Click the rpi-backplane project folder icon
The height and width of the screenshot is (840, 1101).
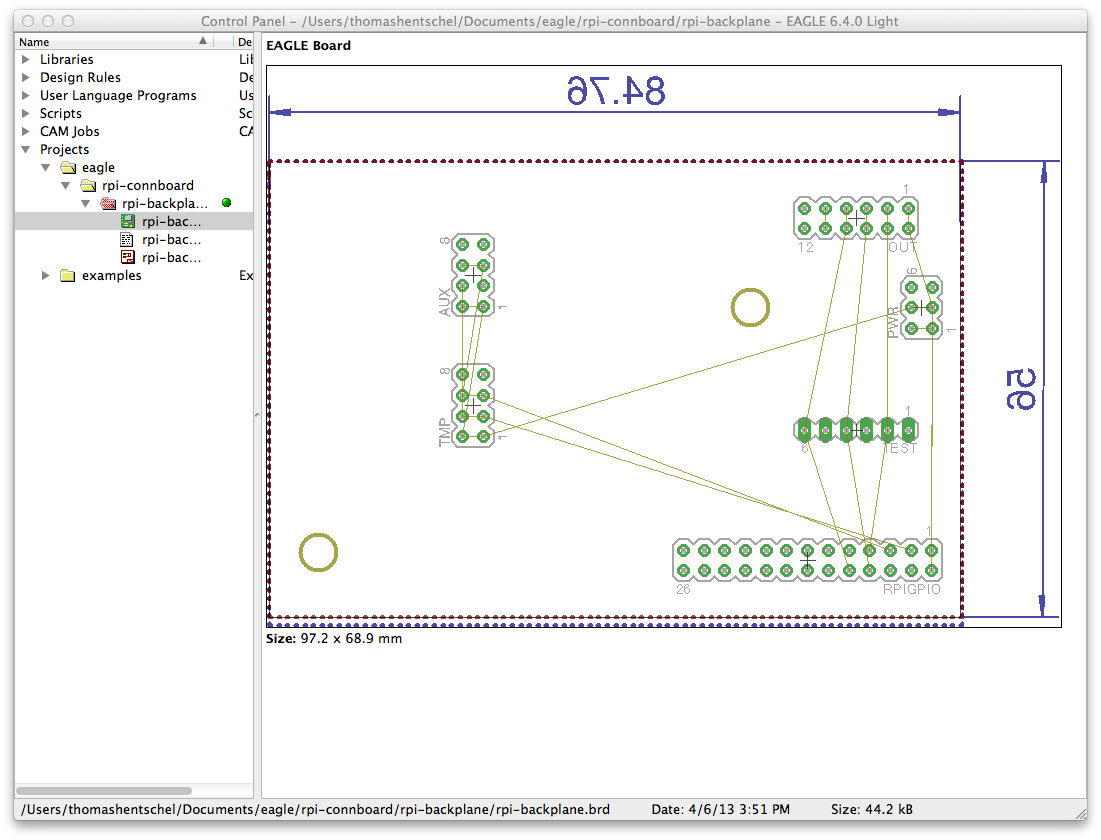tap(108, 204)
